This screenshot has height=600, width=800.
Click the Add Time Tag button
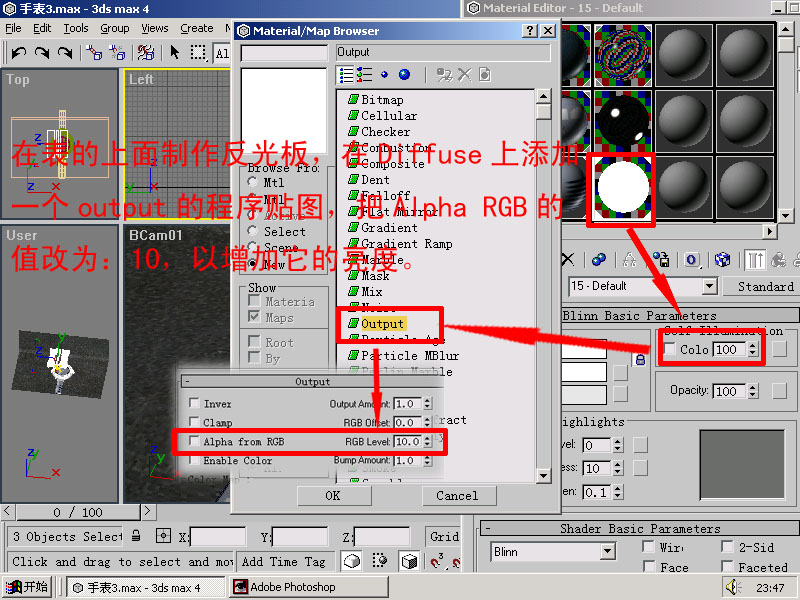(x=284, y=562)
